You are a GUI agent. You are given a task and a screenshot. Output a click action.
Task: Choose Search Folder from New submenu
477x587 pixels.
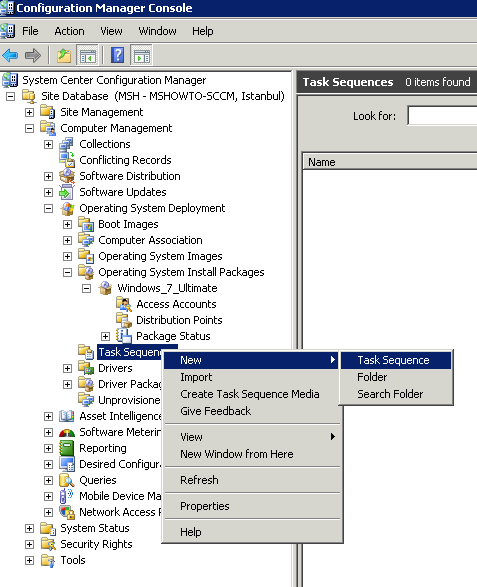(x=396, y=394)
